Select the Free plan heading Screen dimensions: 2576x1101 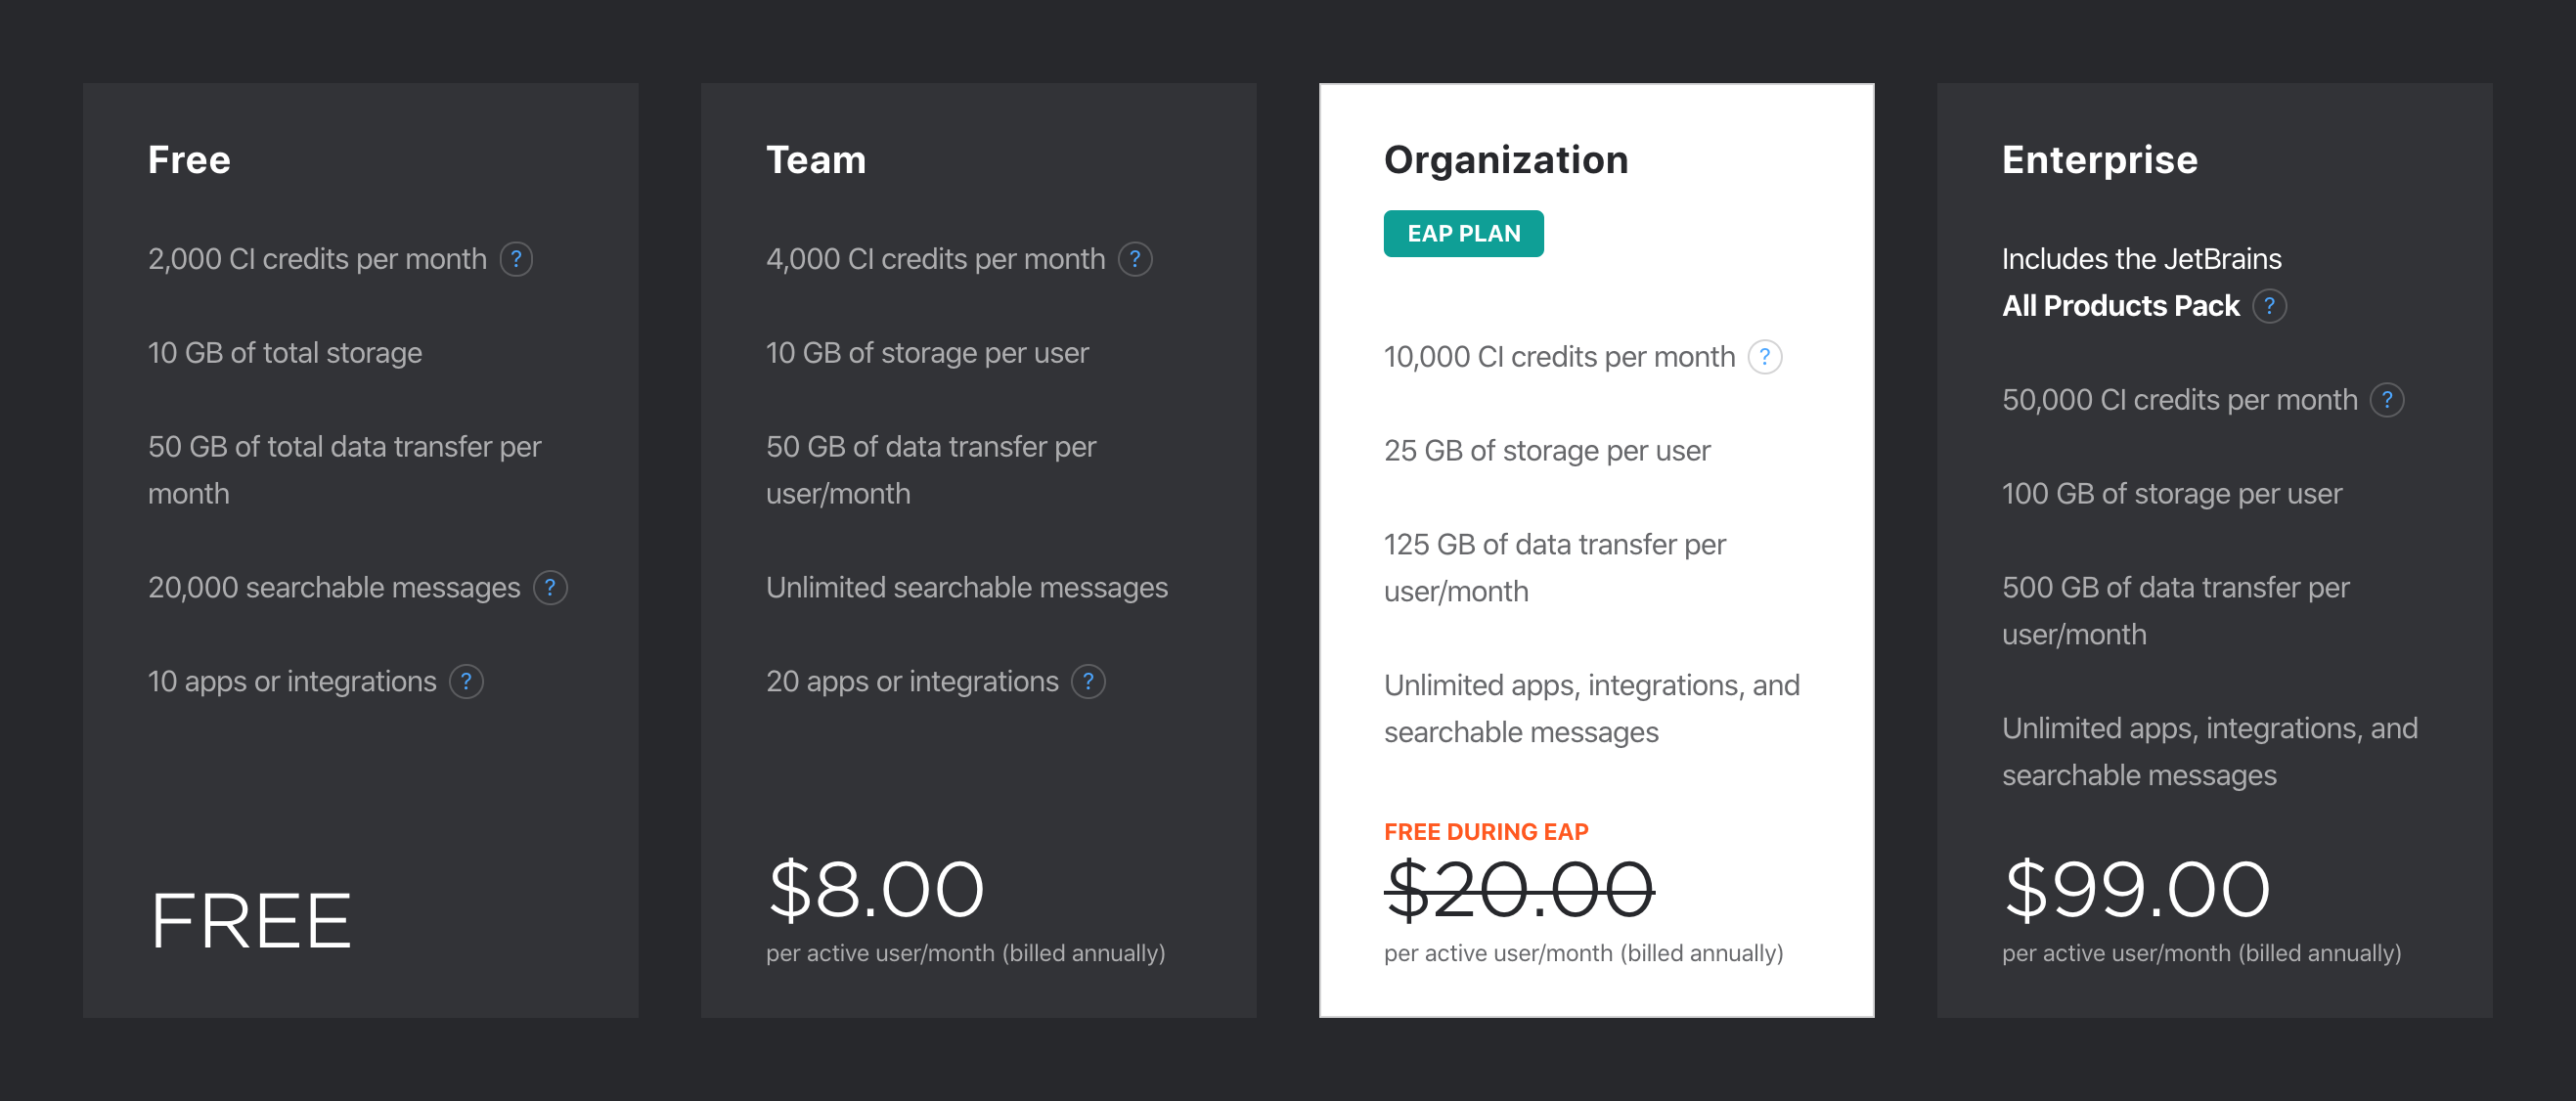(189, 160)
